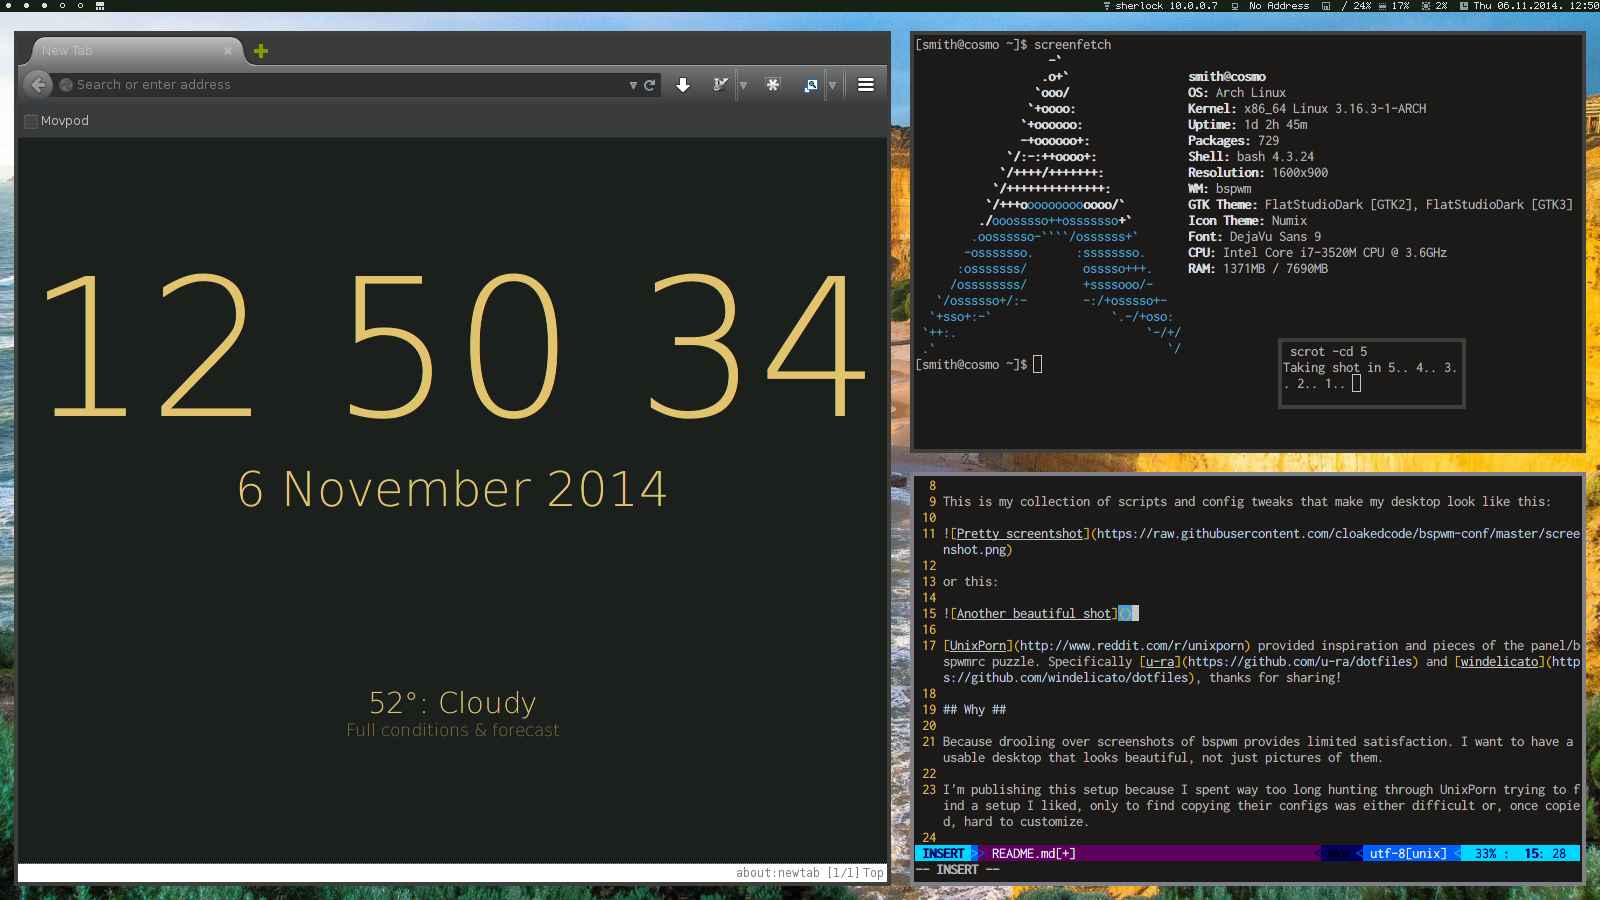Switch to the fifth hollow workspace dot
This screenshot has width=1600, height=900.
pyautogui.click(x=80, y=6)
